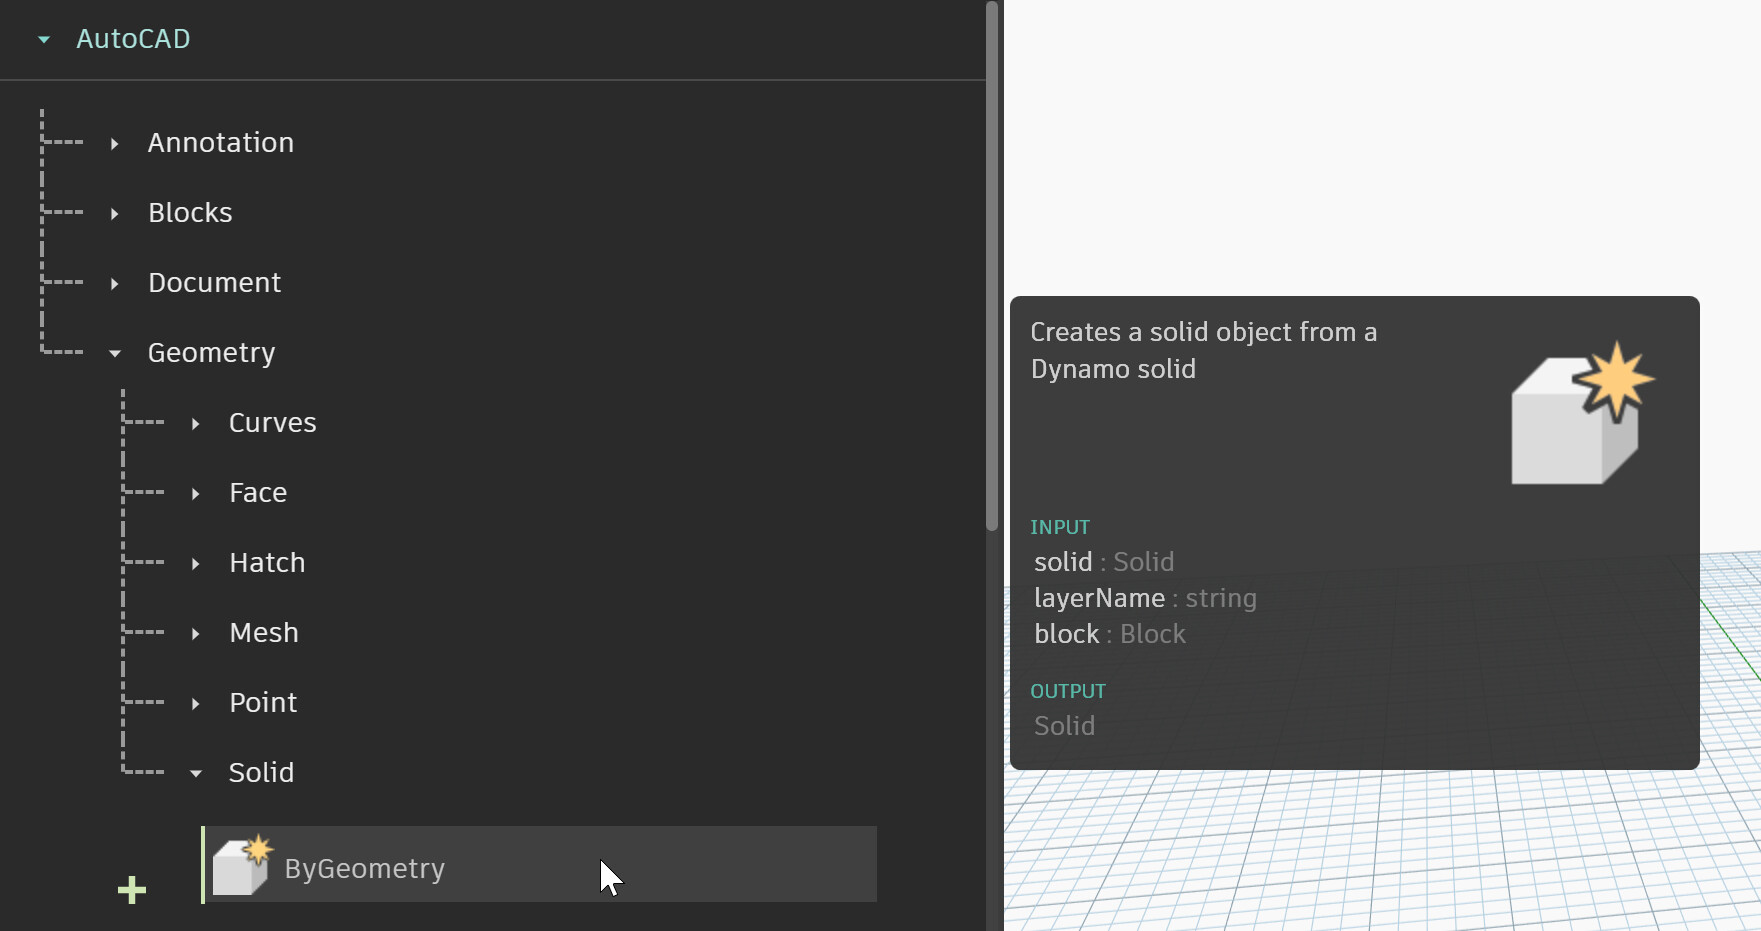1761x931 pixels.
Task: Expand the Curves subcategory arrow
Action: pyautogui.click(x=196, y=424)
